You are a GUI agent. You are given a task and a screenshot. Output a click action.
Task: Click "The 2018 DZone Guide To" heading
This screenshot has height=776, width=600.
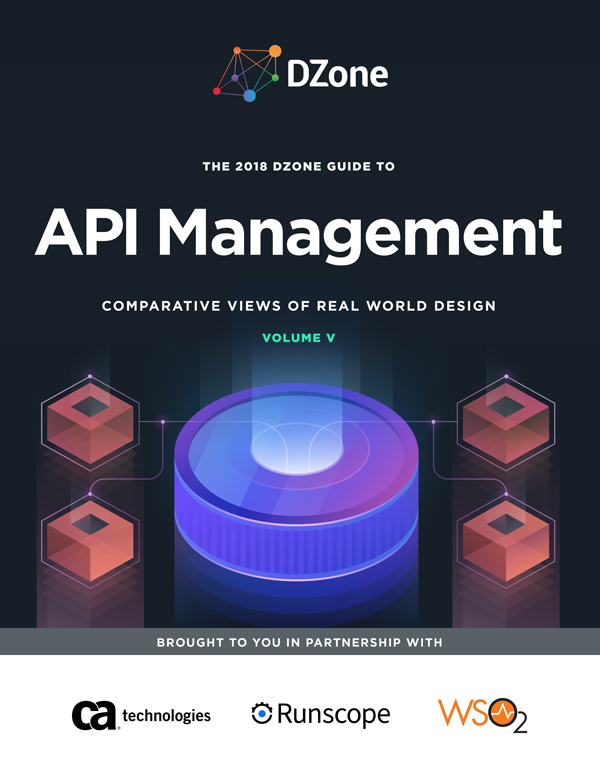299,168
